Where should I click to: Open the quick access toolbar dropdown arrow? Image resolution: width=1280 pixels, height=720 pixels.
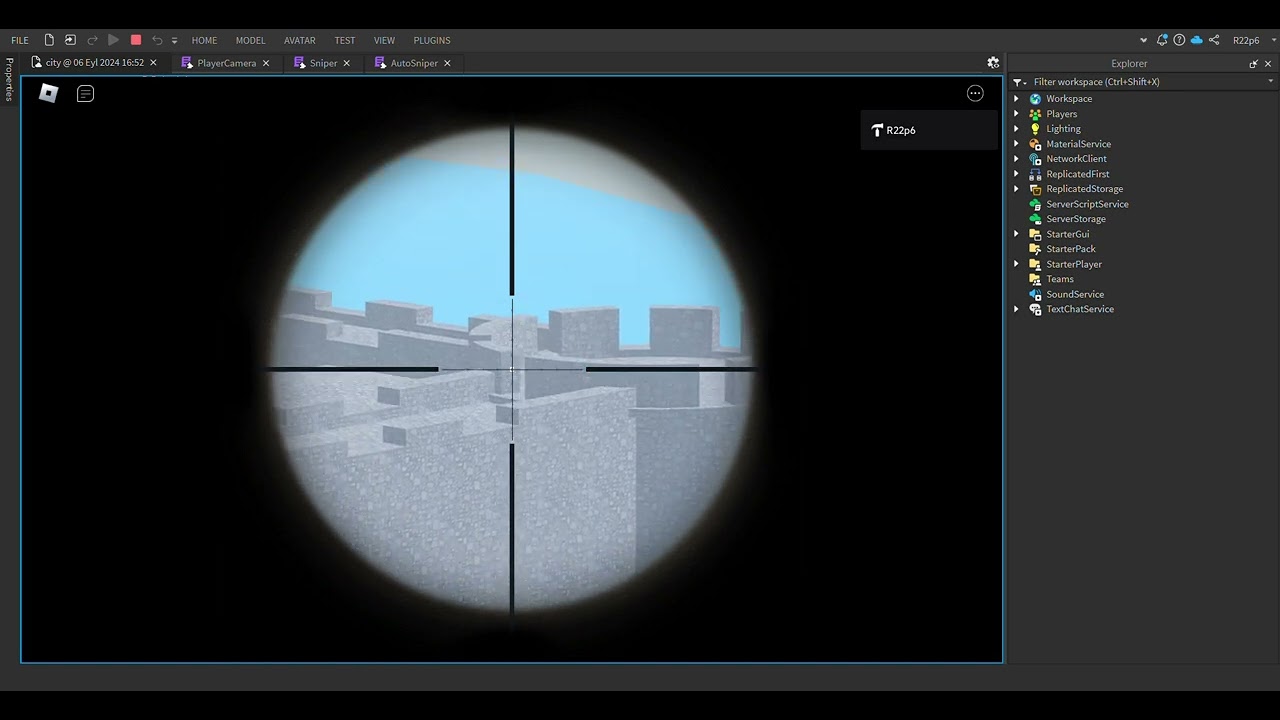pos(174,41)
